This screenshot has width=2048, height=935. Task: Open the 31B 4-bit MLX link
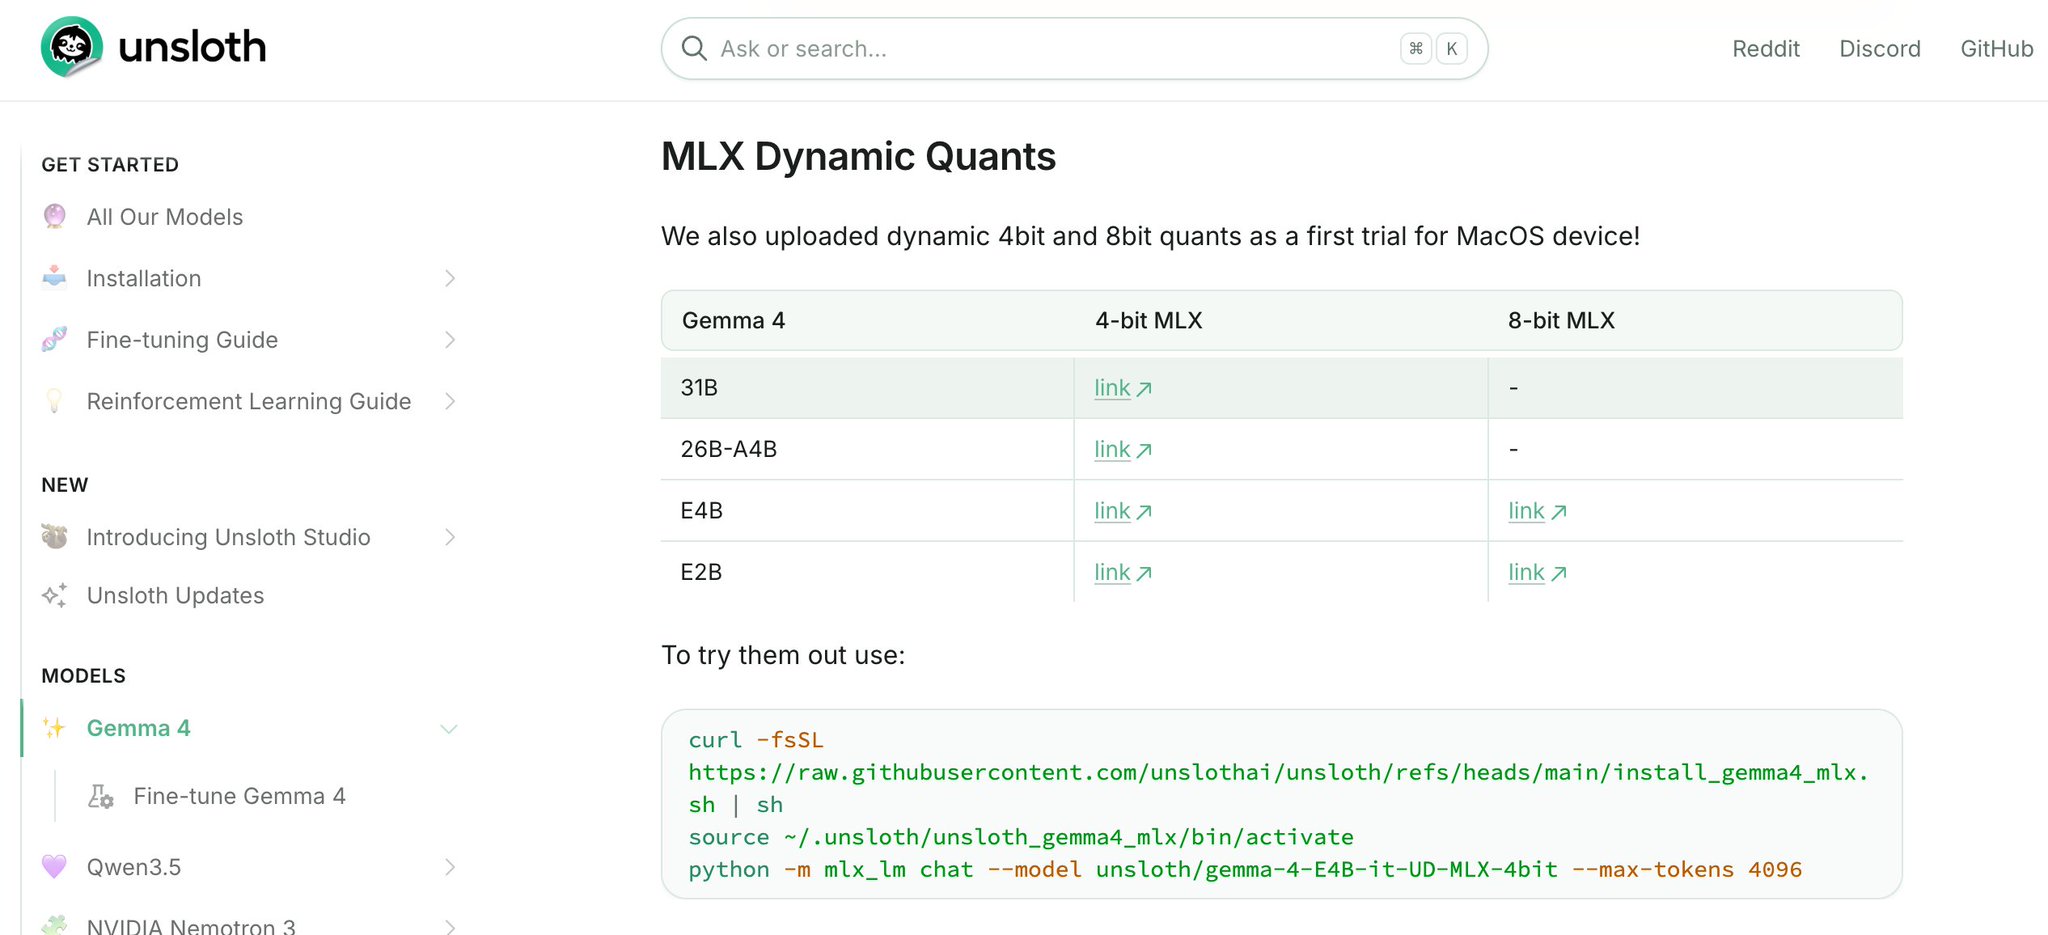point(1123,388)
